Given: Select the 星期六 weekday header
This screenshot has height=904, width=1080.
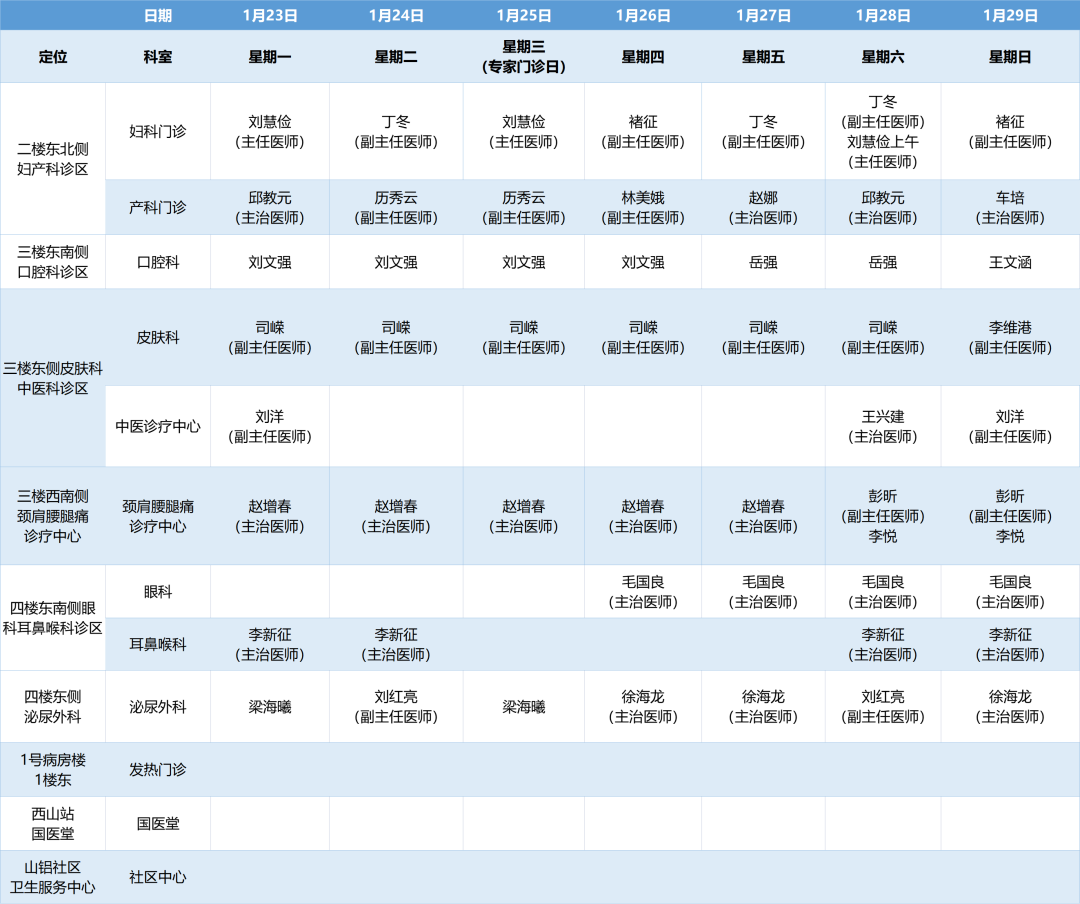Looking at the screenshot, I should coord(883,57).
